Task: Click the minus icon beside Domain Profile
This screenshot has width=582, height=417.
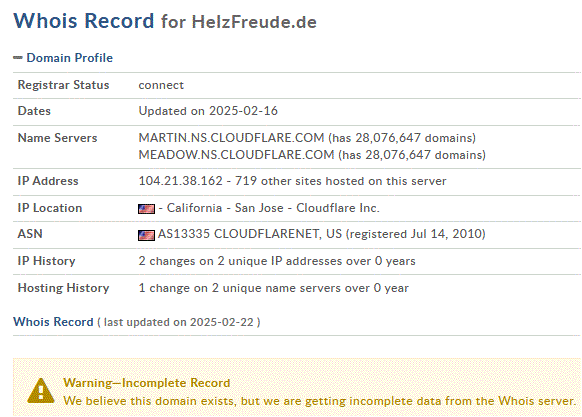Action: (18, 58)
